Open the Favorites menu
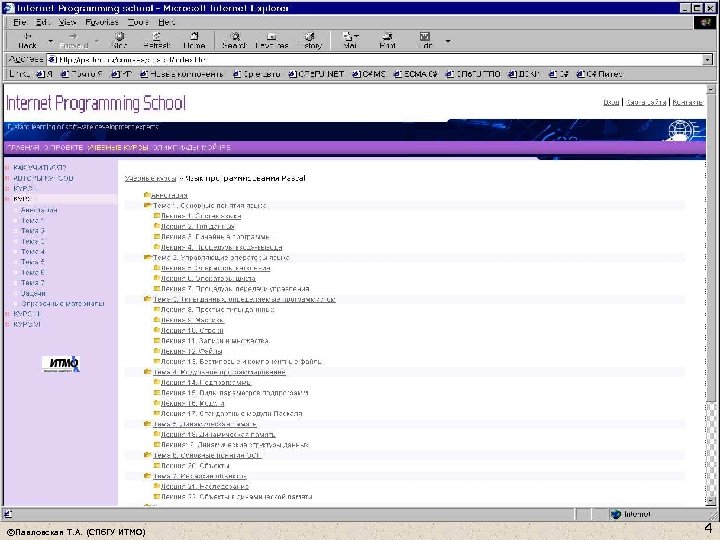720x540 pixels. click(101, 22)
